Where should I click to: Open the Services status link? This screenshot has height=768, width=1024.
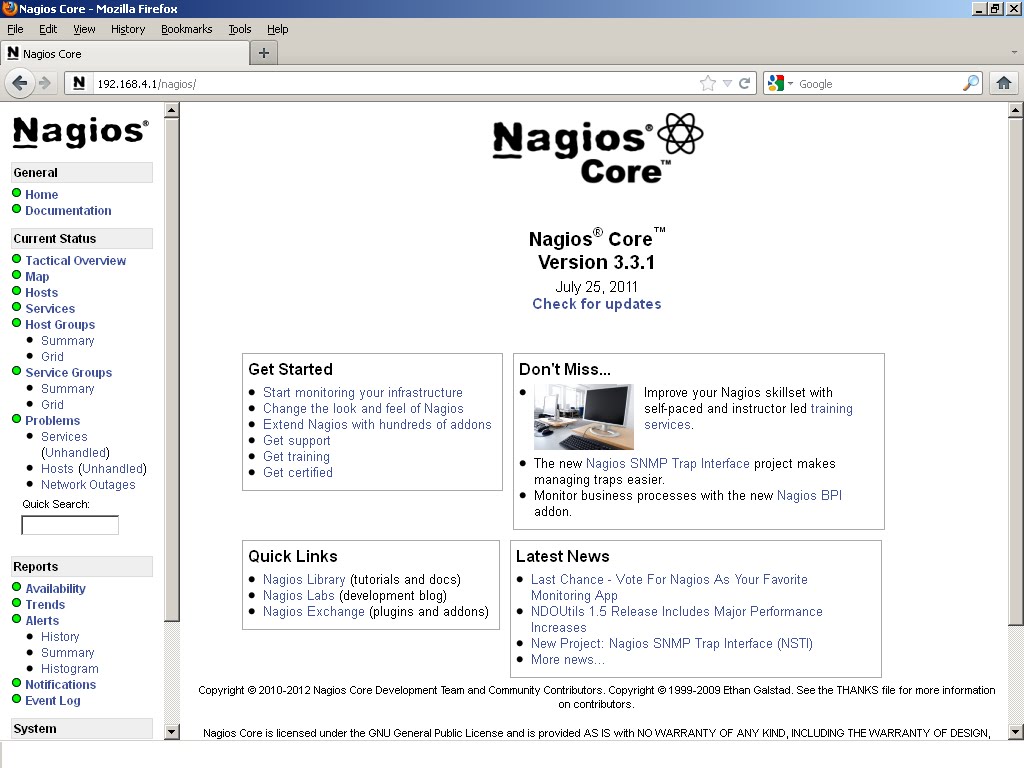[50, 308]
